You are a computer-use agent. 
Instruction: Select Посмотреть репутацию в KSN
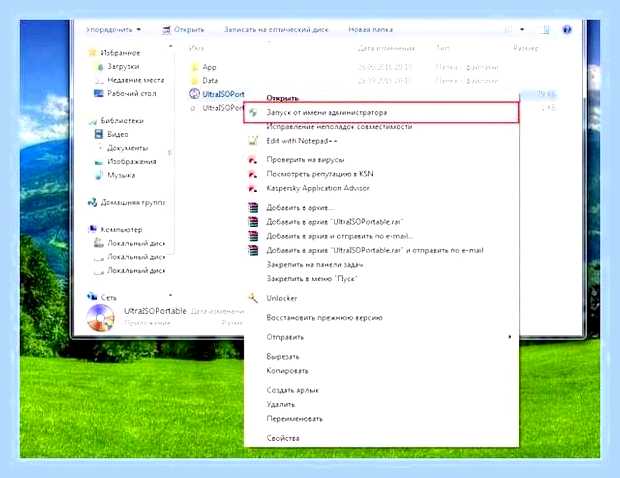tap(320, 174)
